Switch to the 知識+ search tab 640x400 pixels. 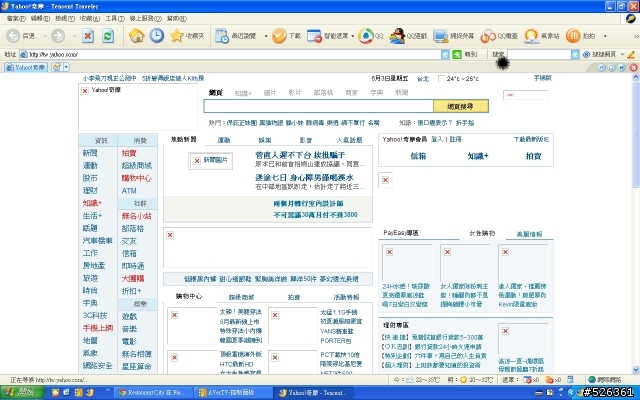pos(243,93)
